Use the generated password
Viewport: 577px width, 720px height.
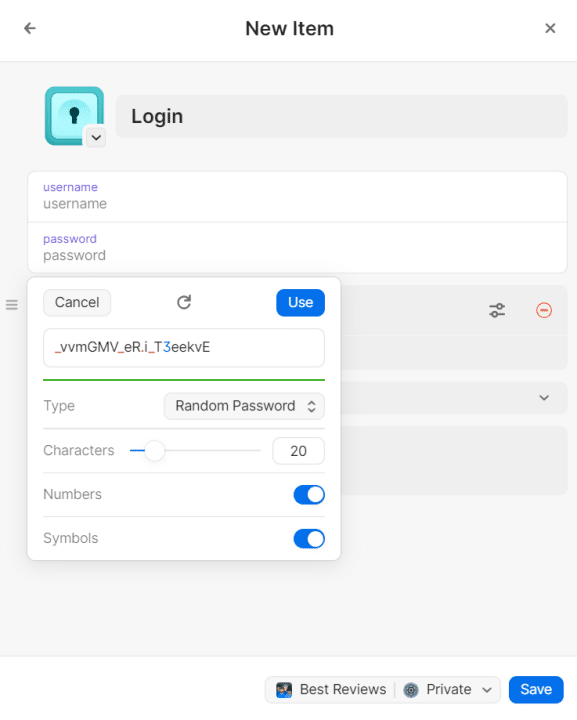[x=300, y=303]
